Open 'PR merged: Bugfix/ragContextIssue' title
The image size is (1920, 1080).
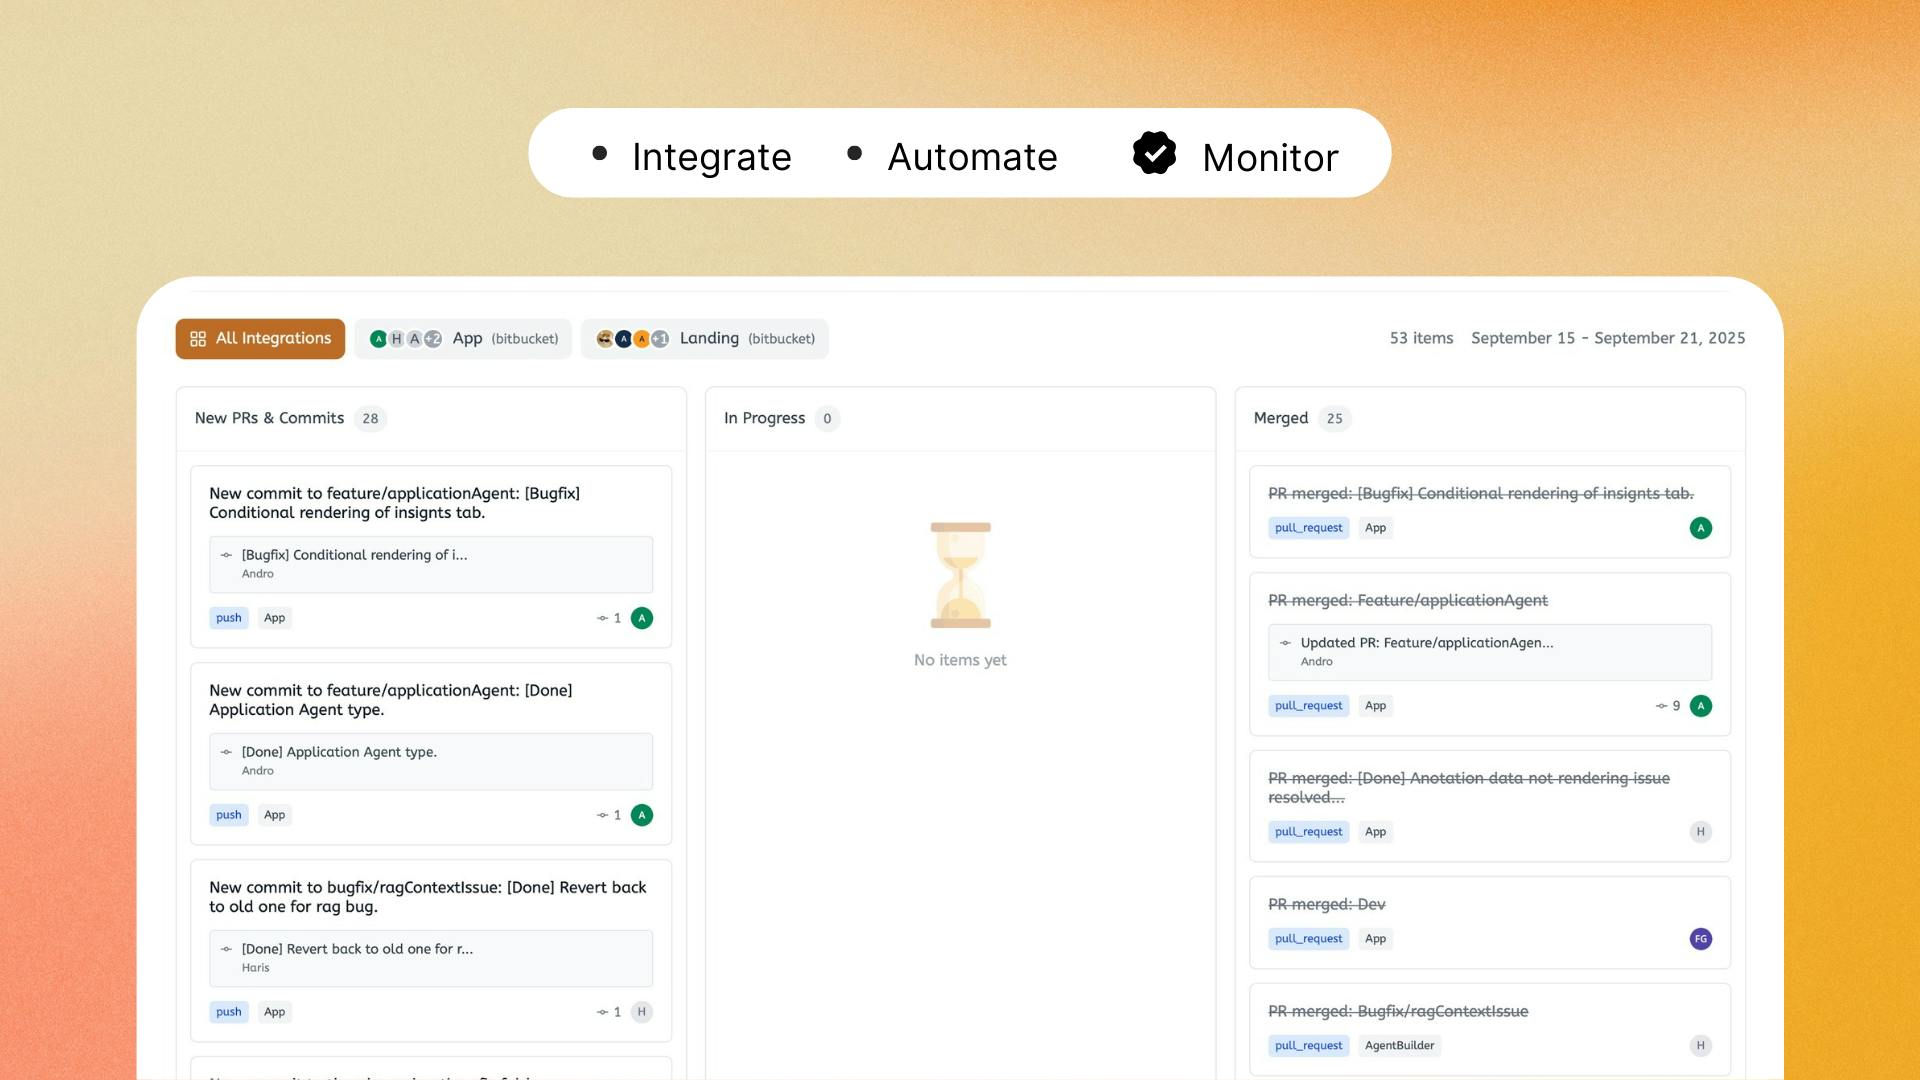pyautogui.click(x=1398, y=1011)
